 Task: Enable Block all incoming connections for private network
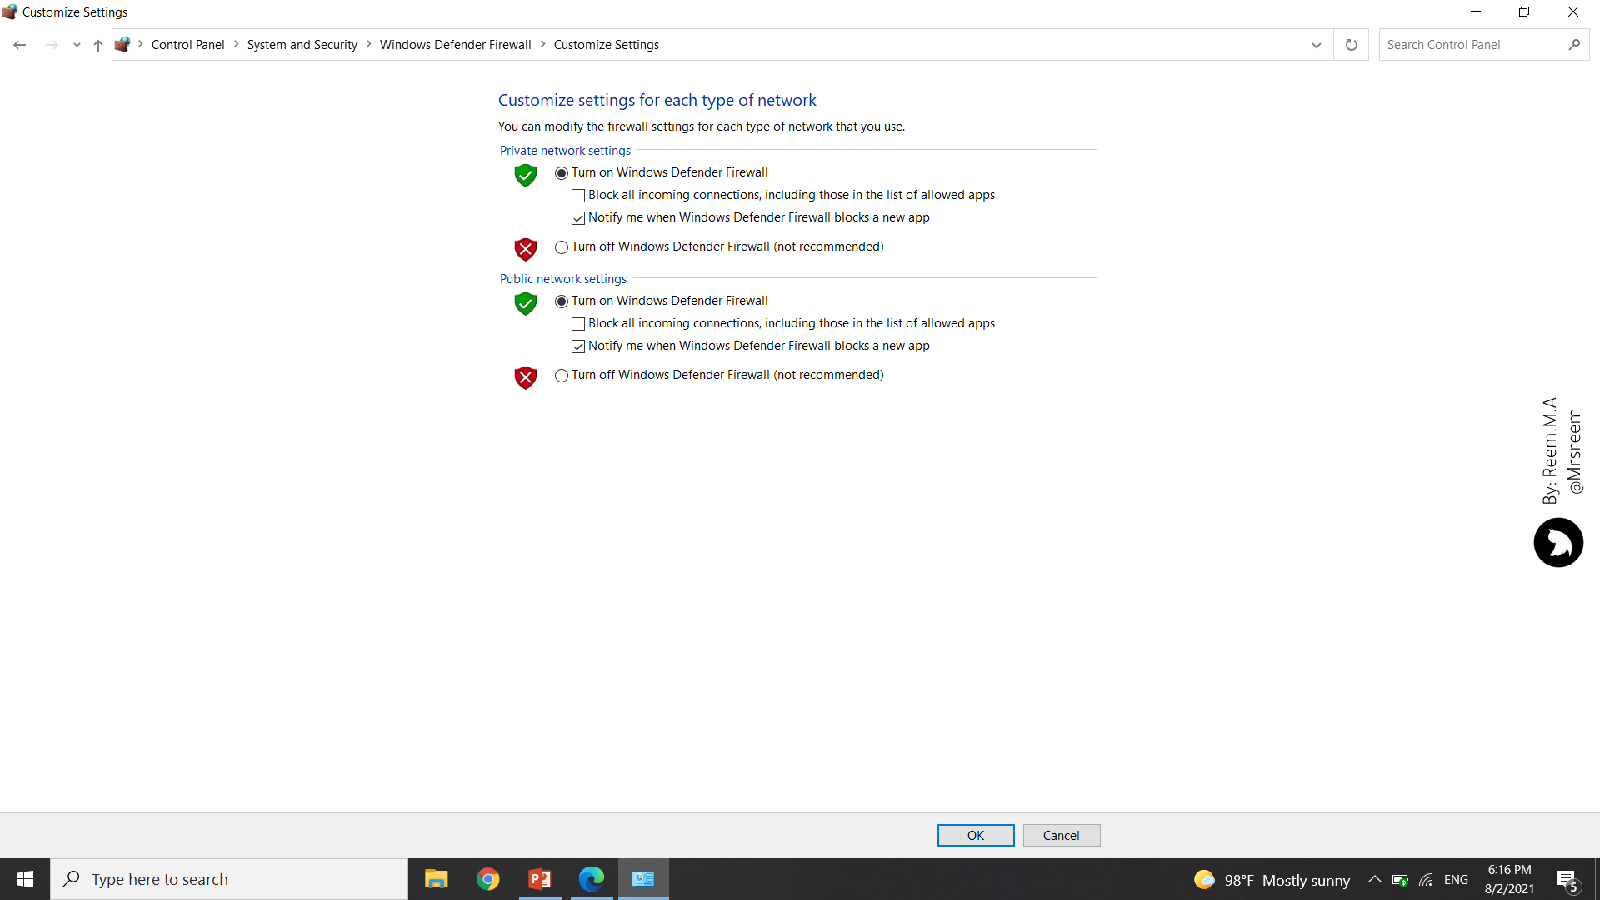(x=578, y=196)
